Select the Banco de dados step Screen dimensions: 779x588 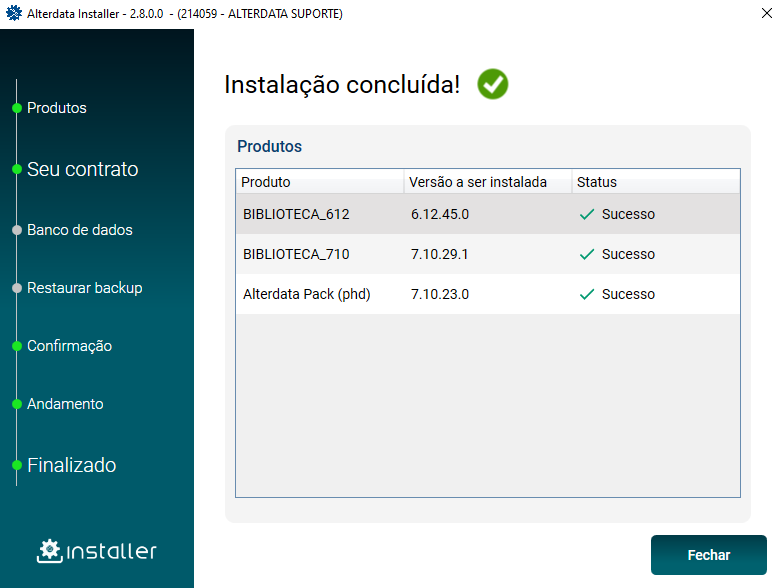pyautogui.click(x=79, y=230)
